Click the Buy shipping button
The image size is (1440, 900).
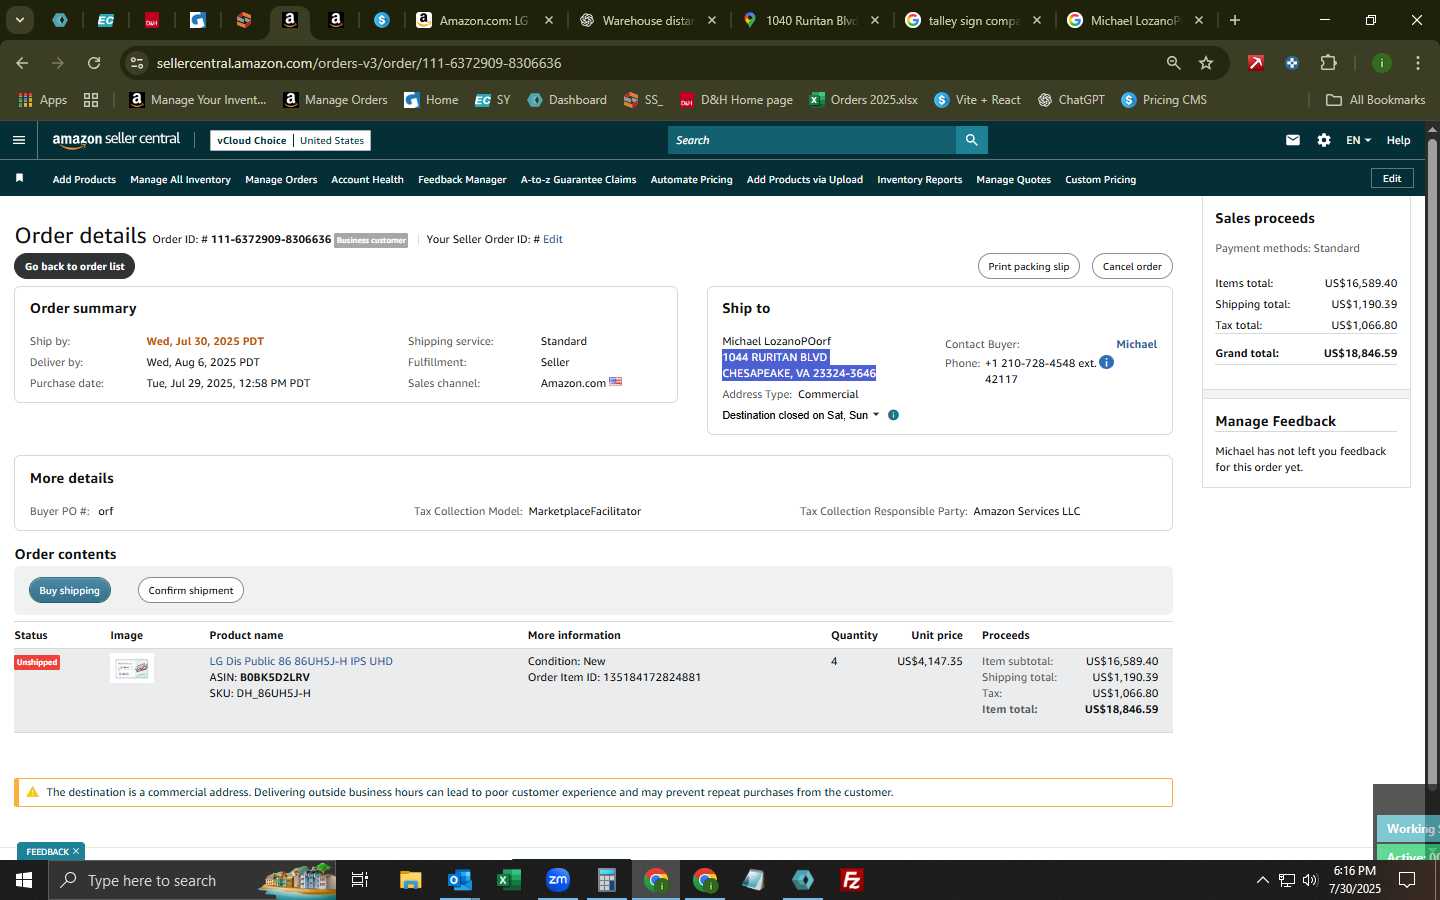(x=70, y=590)
